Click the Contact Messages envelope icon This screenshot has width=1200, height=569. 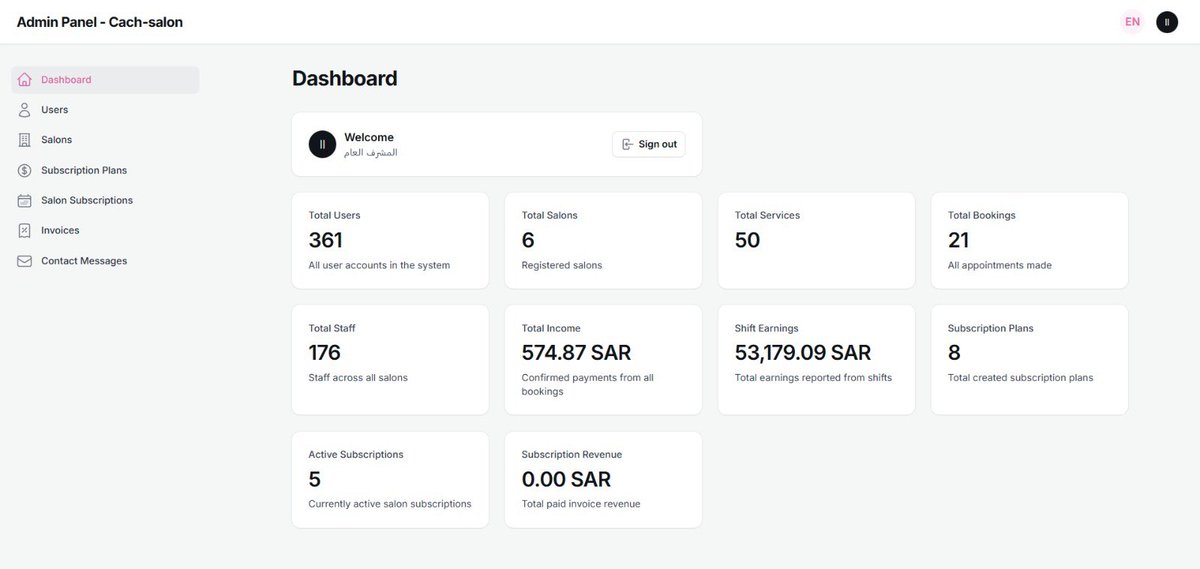pyautogui.click(x=25, y=261)
